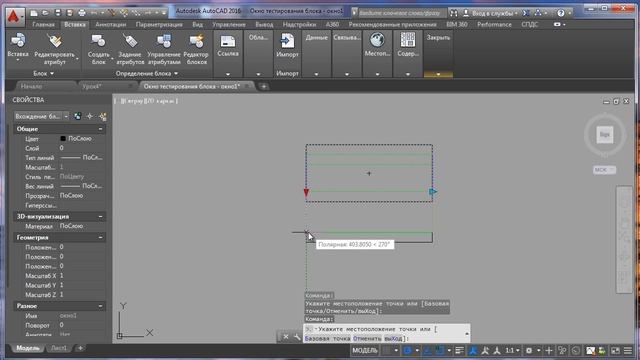
Task: Click the status bar Customization menu icon
Action: point(628,351)
